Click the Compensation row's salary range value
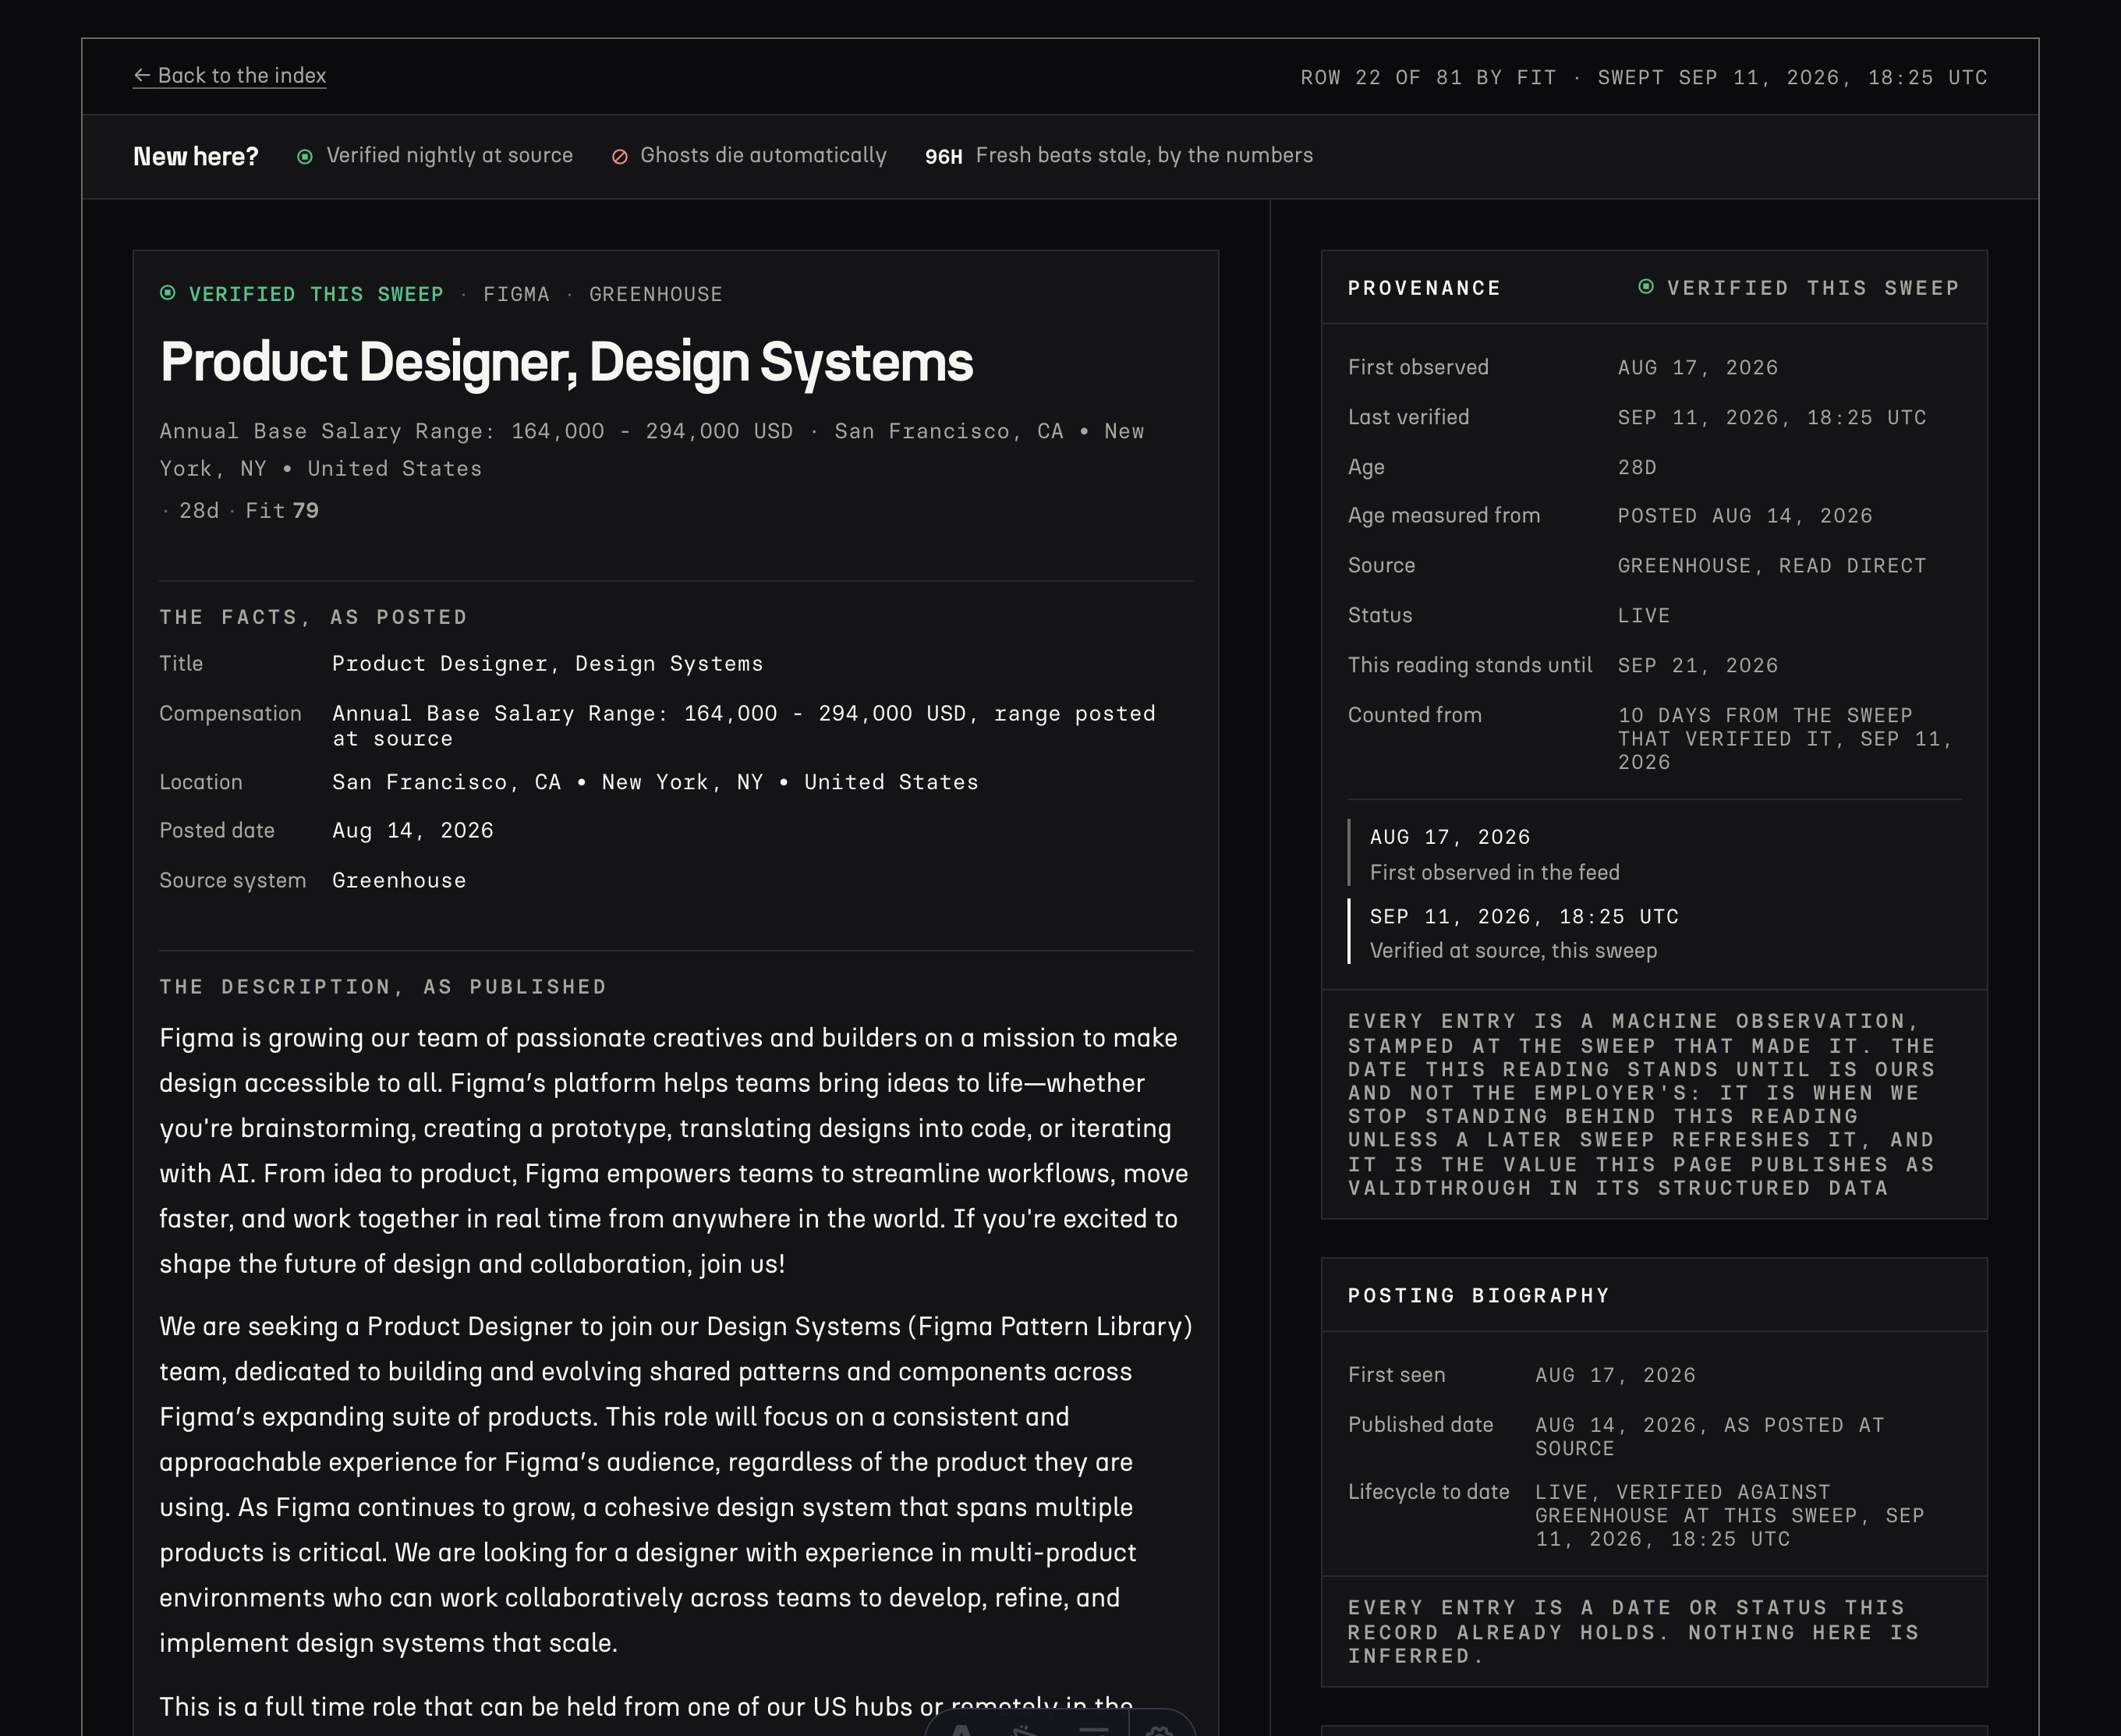This screenshot has width=2121, height=1736. [x=744, y=726]
